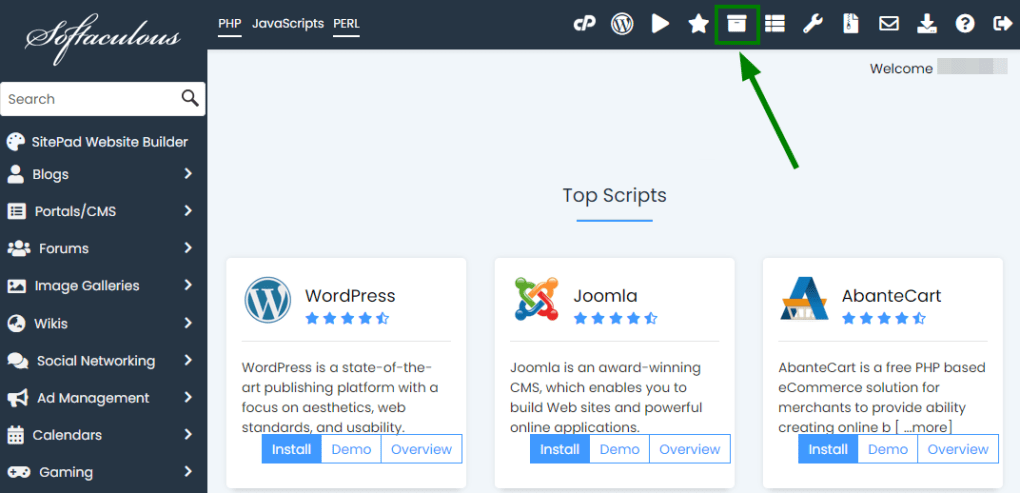The width and height of the screenshot is (1020, 493).
Task: Click the Gaming controller icon
Action: (18, 472)
